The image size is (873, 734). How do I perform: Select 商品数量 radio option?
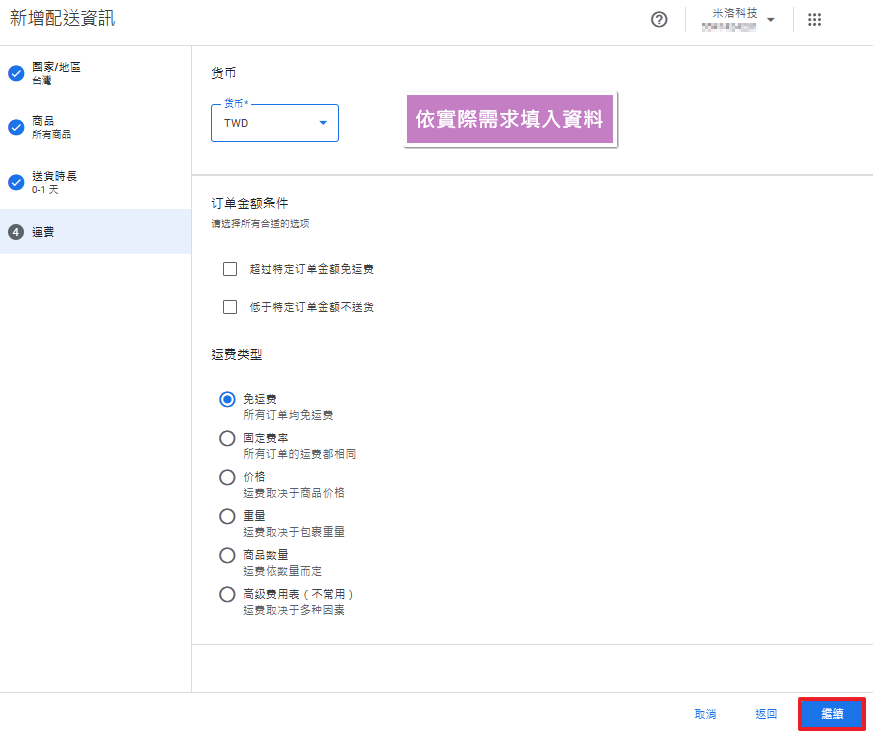click(x=227, y=555)
